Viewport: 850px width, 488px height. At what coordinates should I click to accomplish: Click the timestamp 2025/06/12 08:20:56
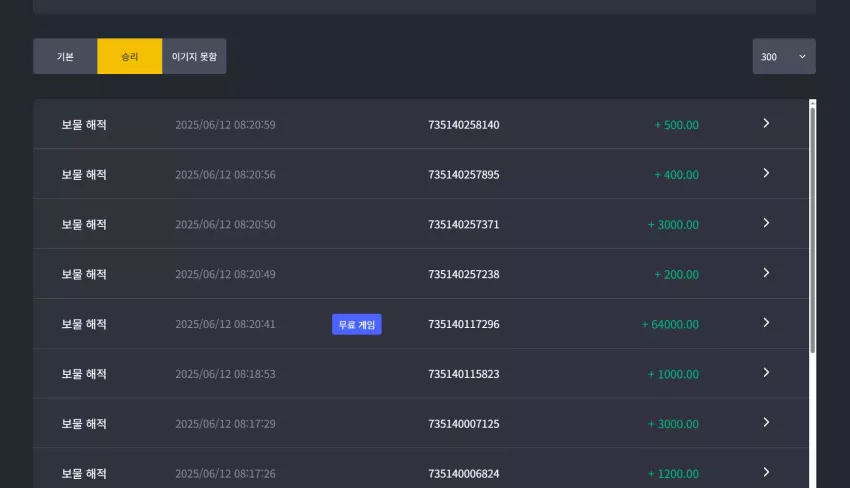click(225, 175)
